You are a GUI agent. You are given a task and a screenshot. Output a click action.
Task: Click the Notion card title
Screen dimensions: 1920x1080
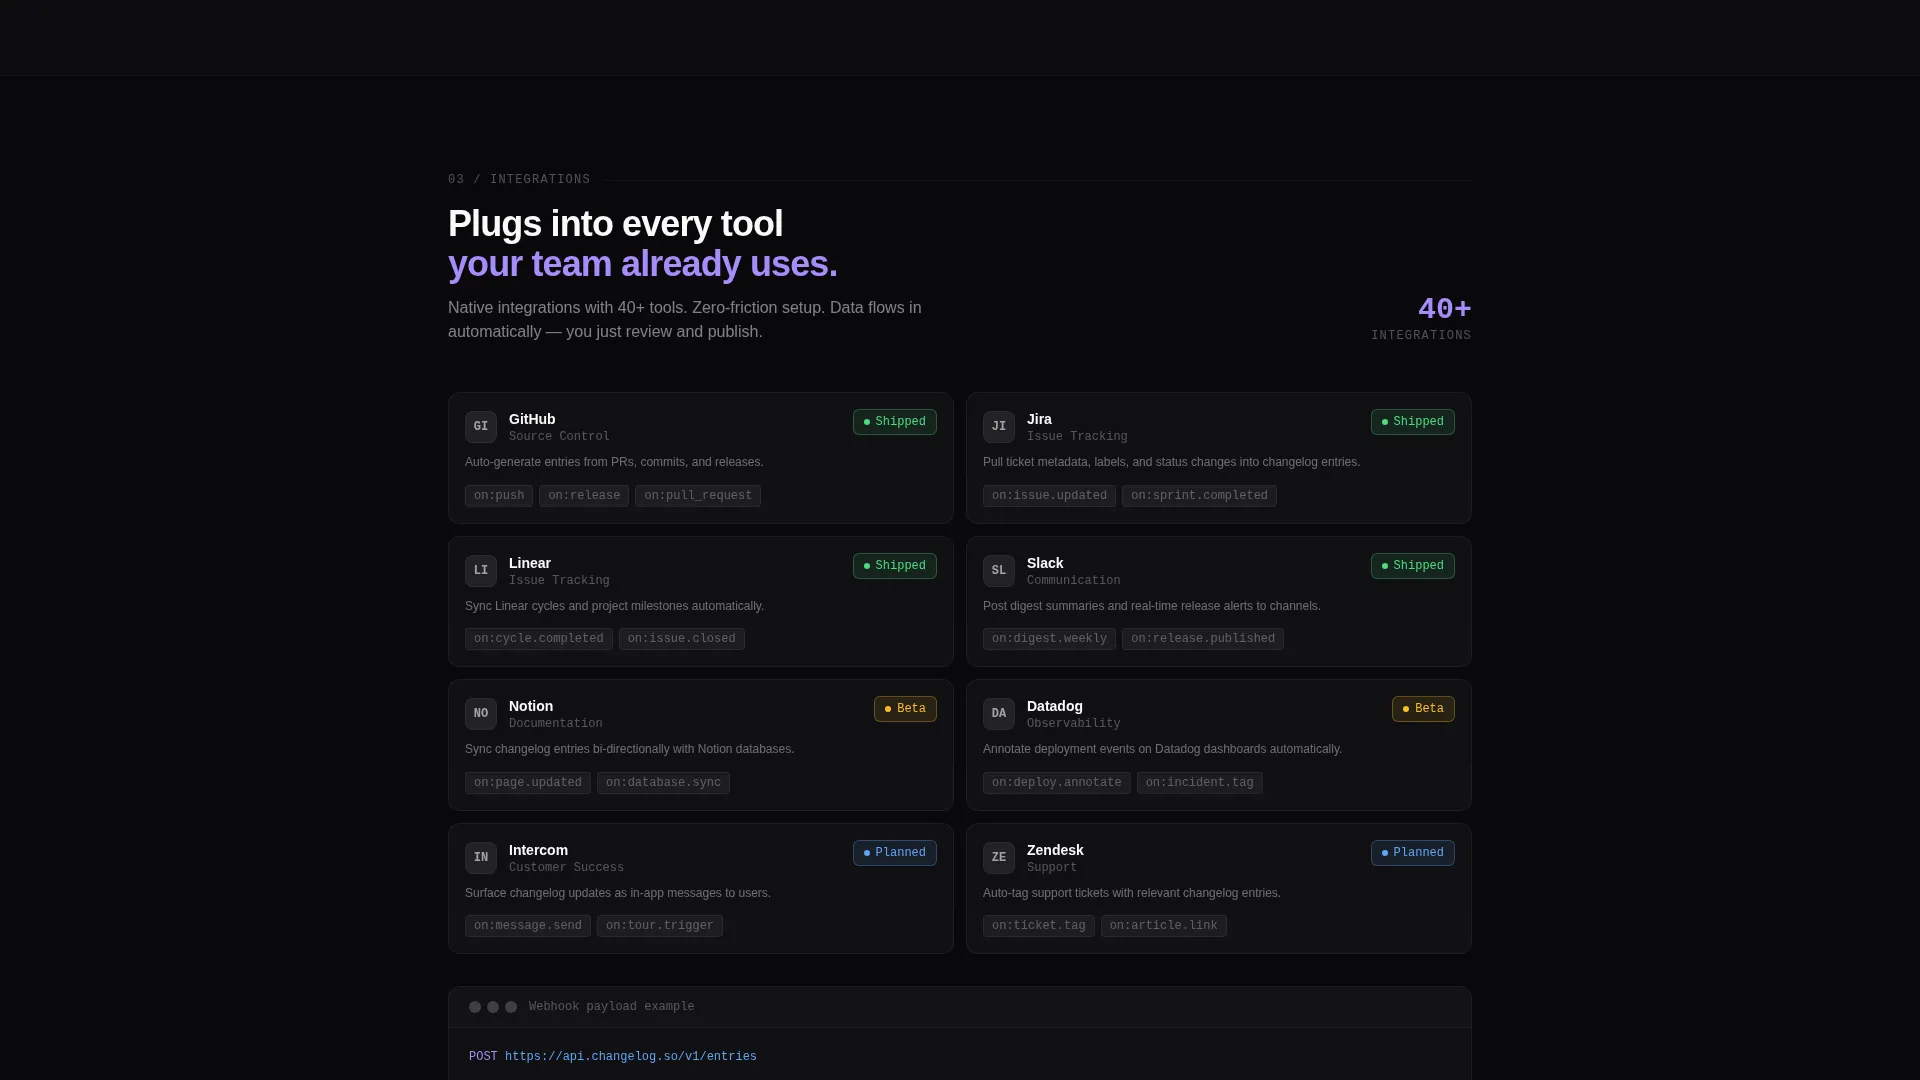531,706
